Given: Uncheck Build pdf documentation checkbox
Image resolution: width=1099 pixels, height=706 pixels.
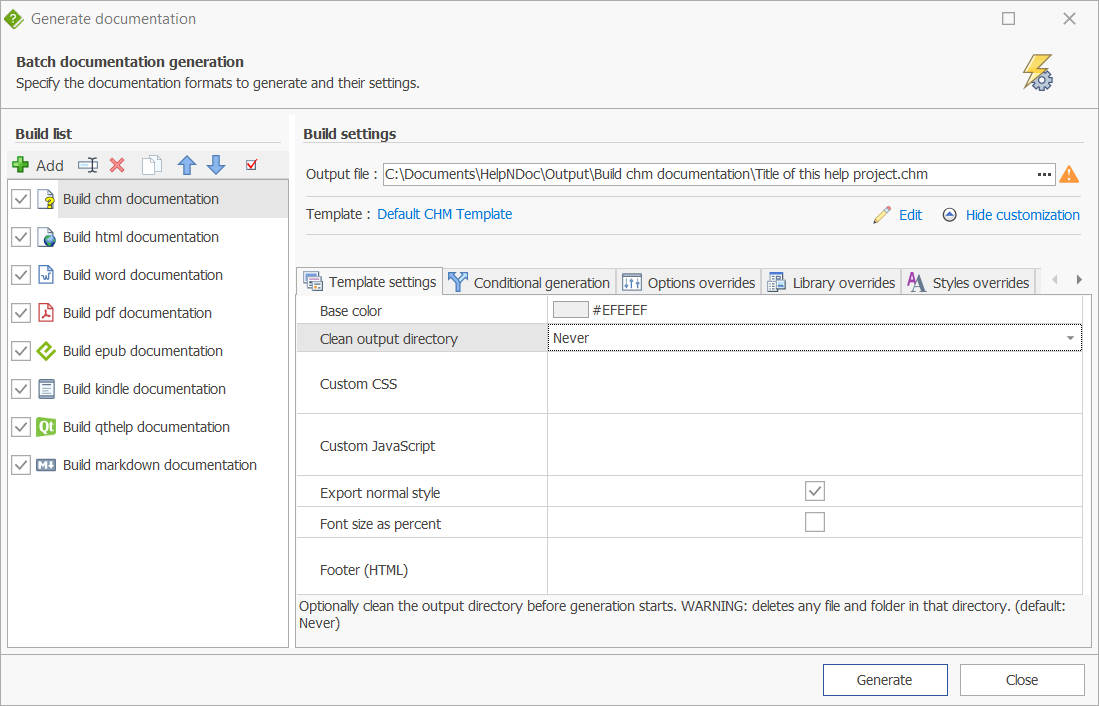Looking at the screenshot, I should [x=21, y=313].
